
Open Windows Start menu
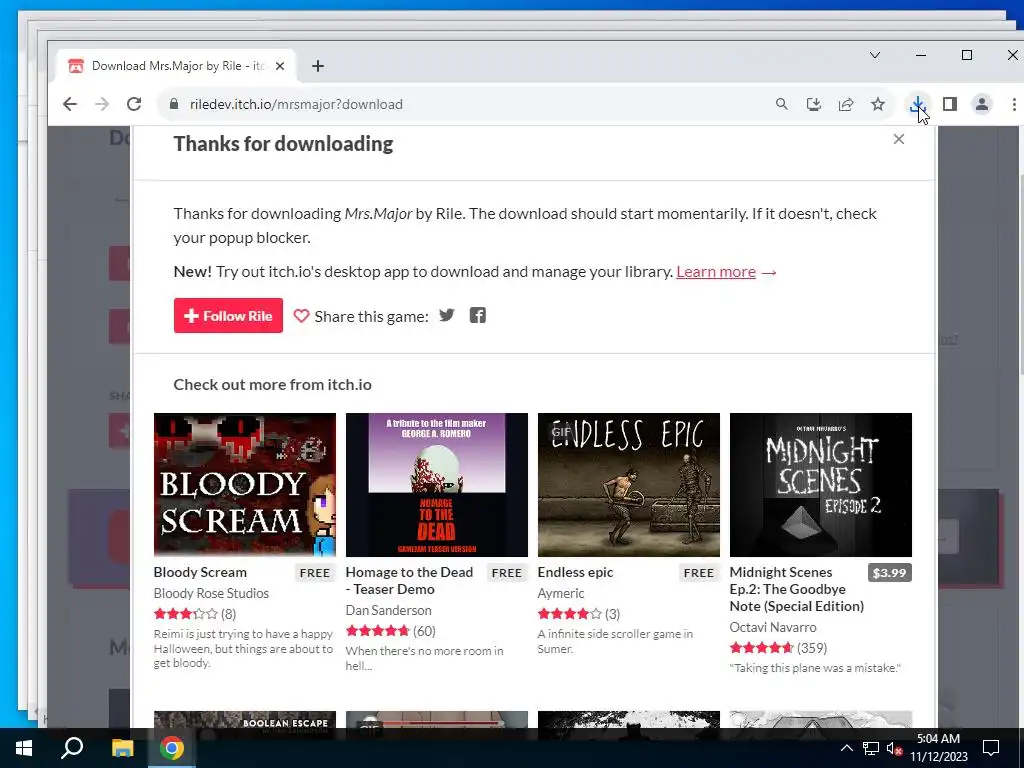[24, 748]
